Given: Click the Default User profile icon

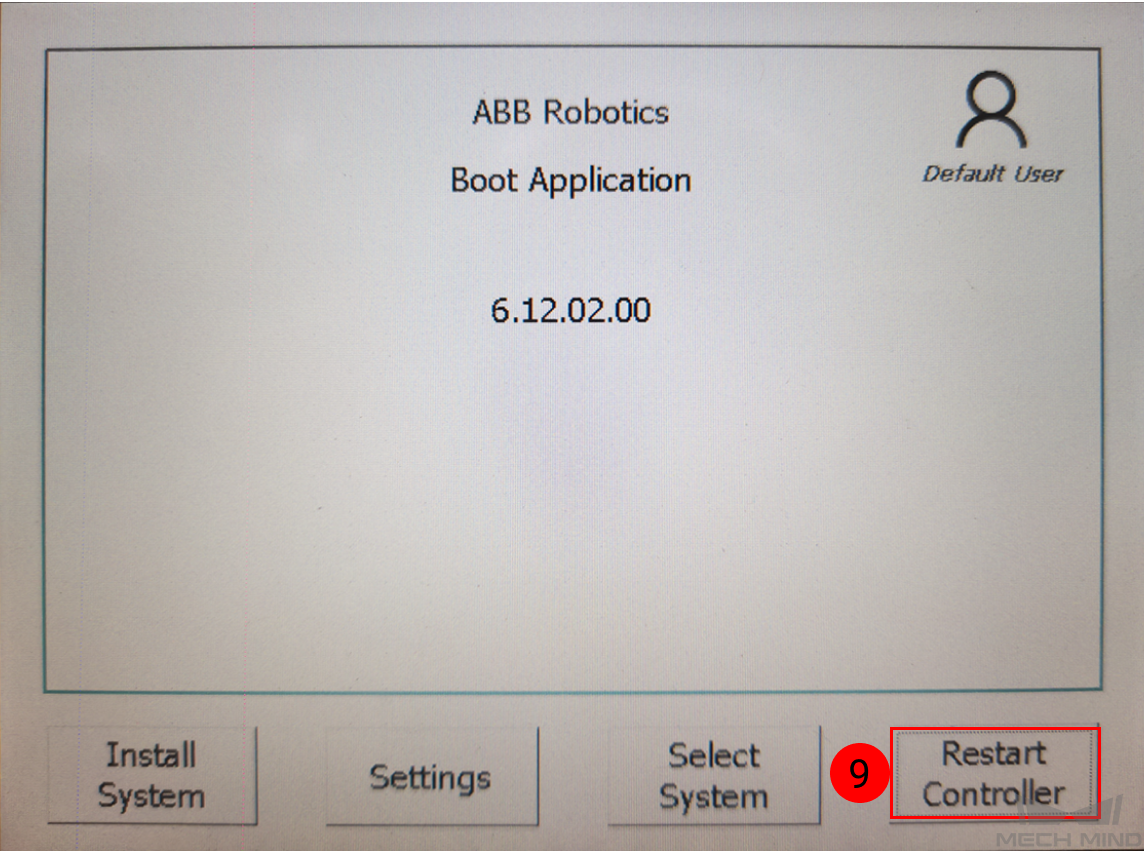Looking at the screenshot, I should coord(991,109).
